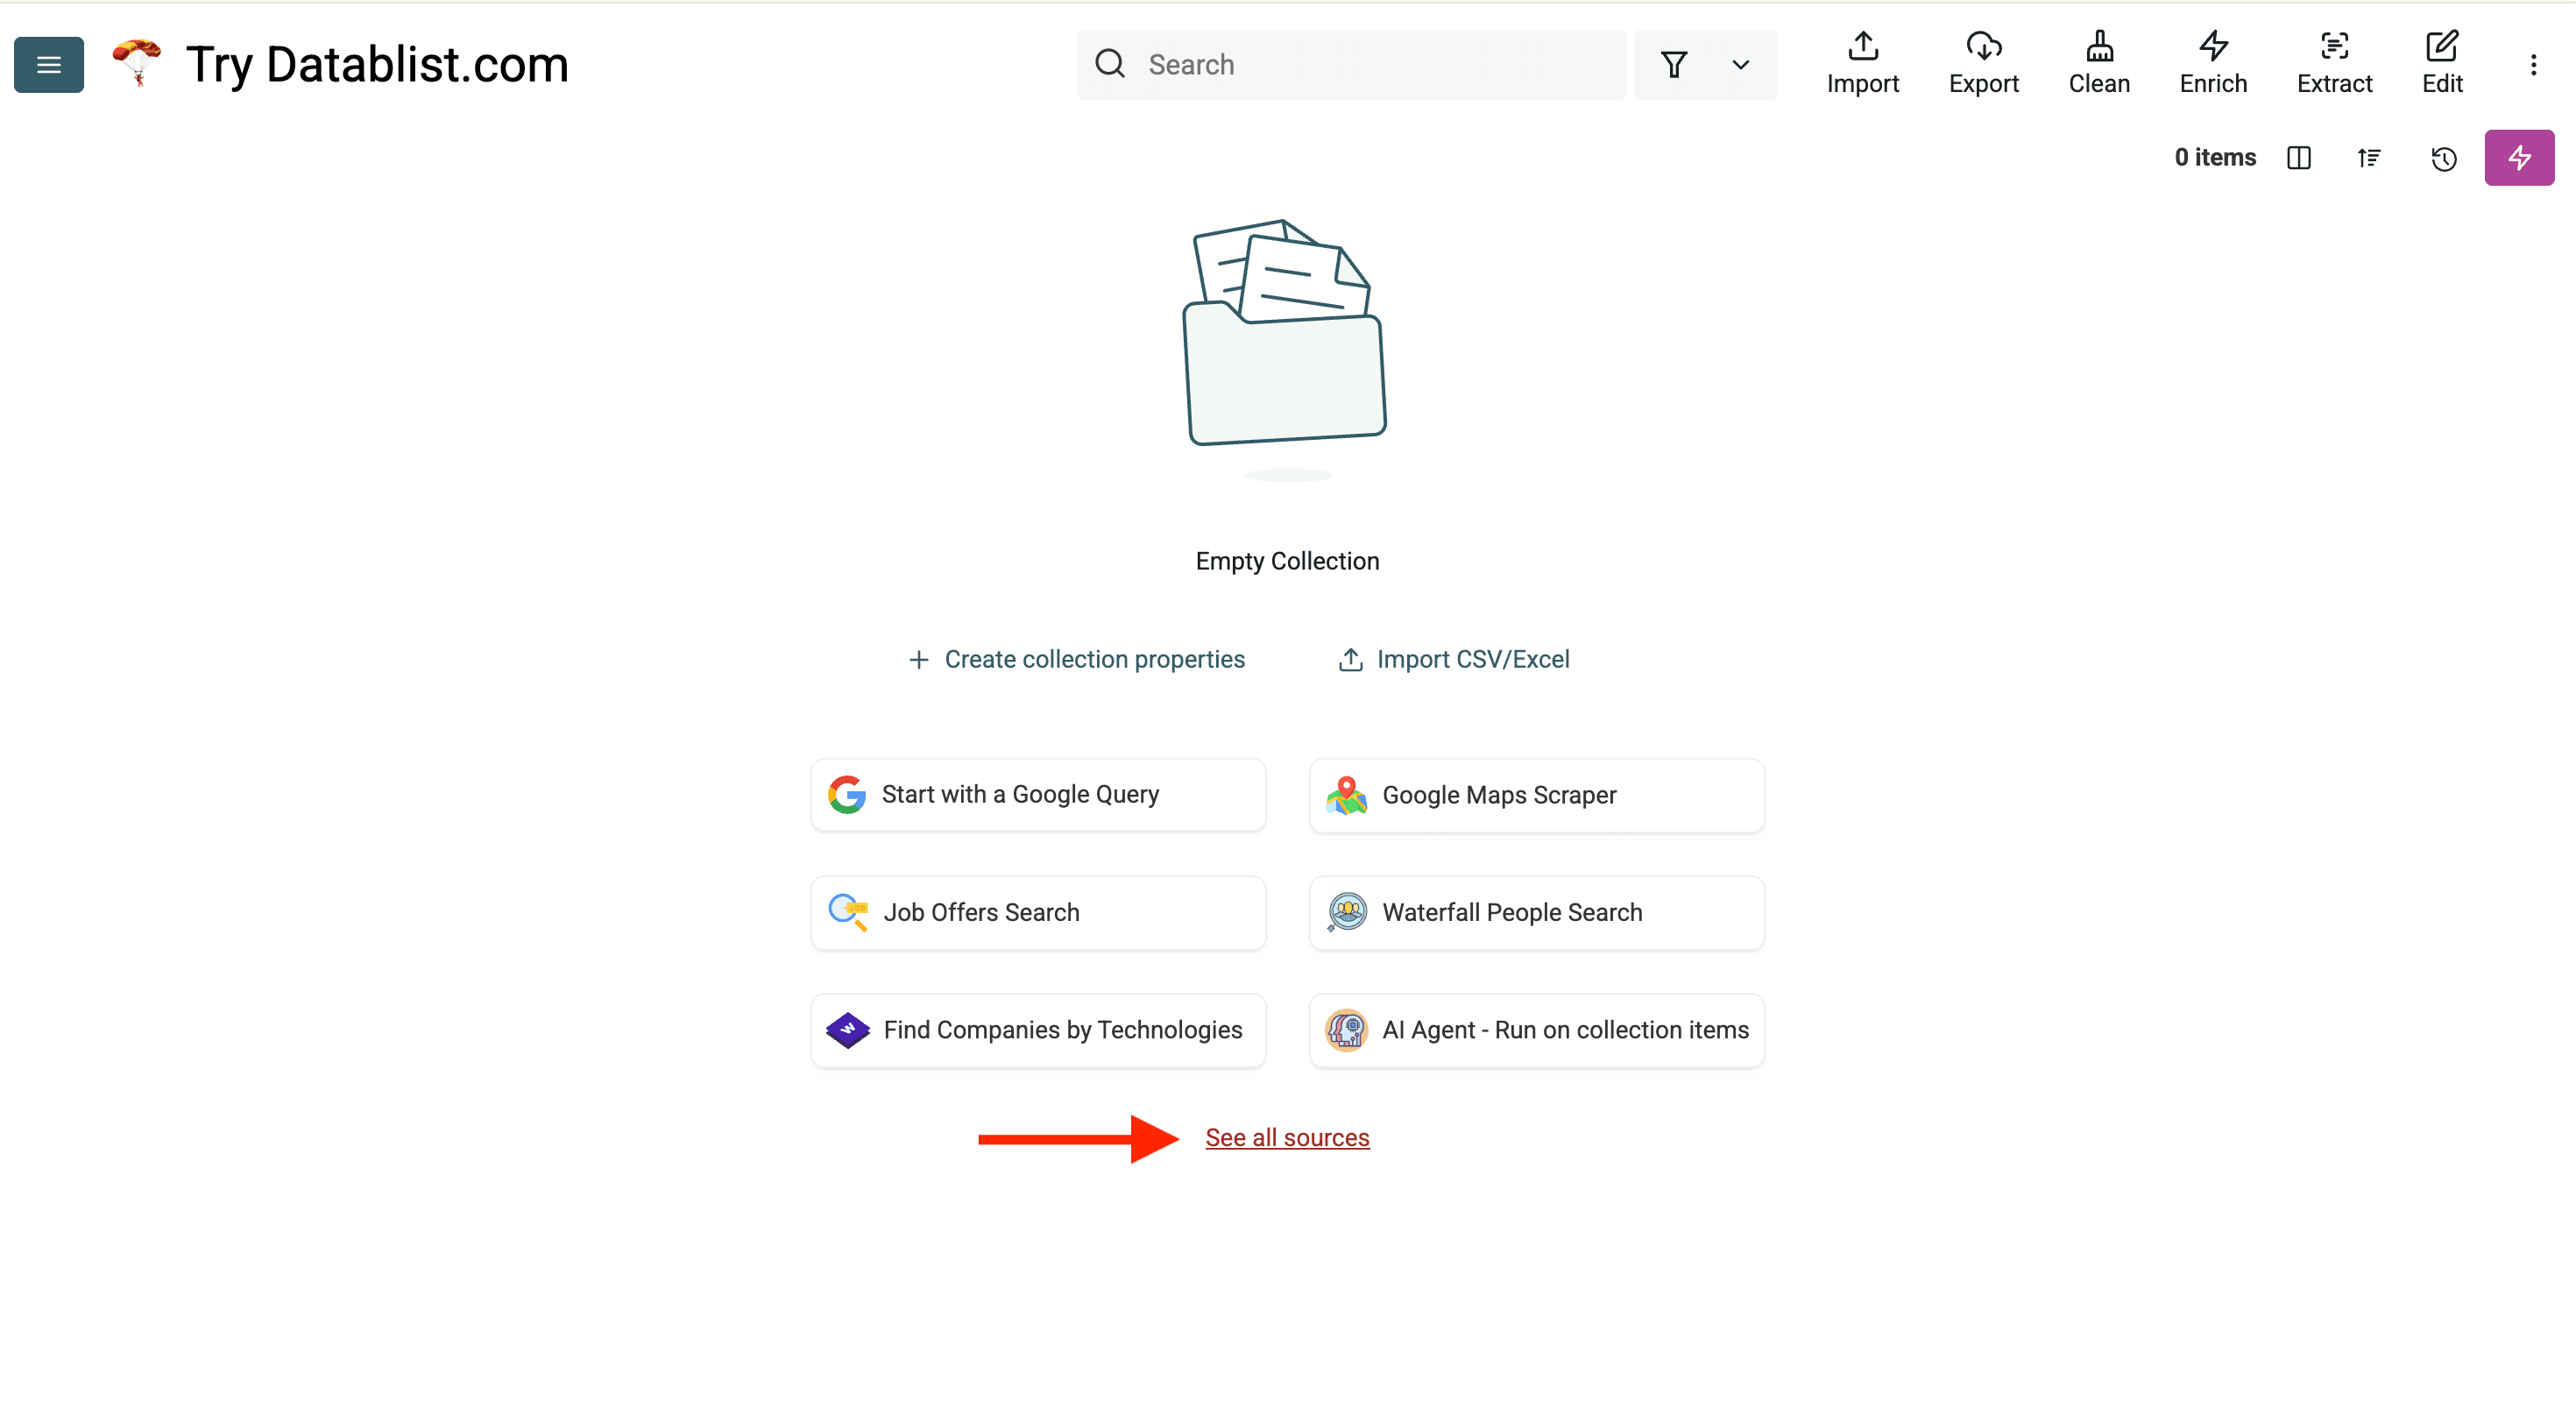This screenshot has width=2576, height=1402.
Task: Toggle the sort order control
Action: coord(2369,158)
